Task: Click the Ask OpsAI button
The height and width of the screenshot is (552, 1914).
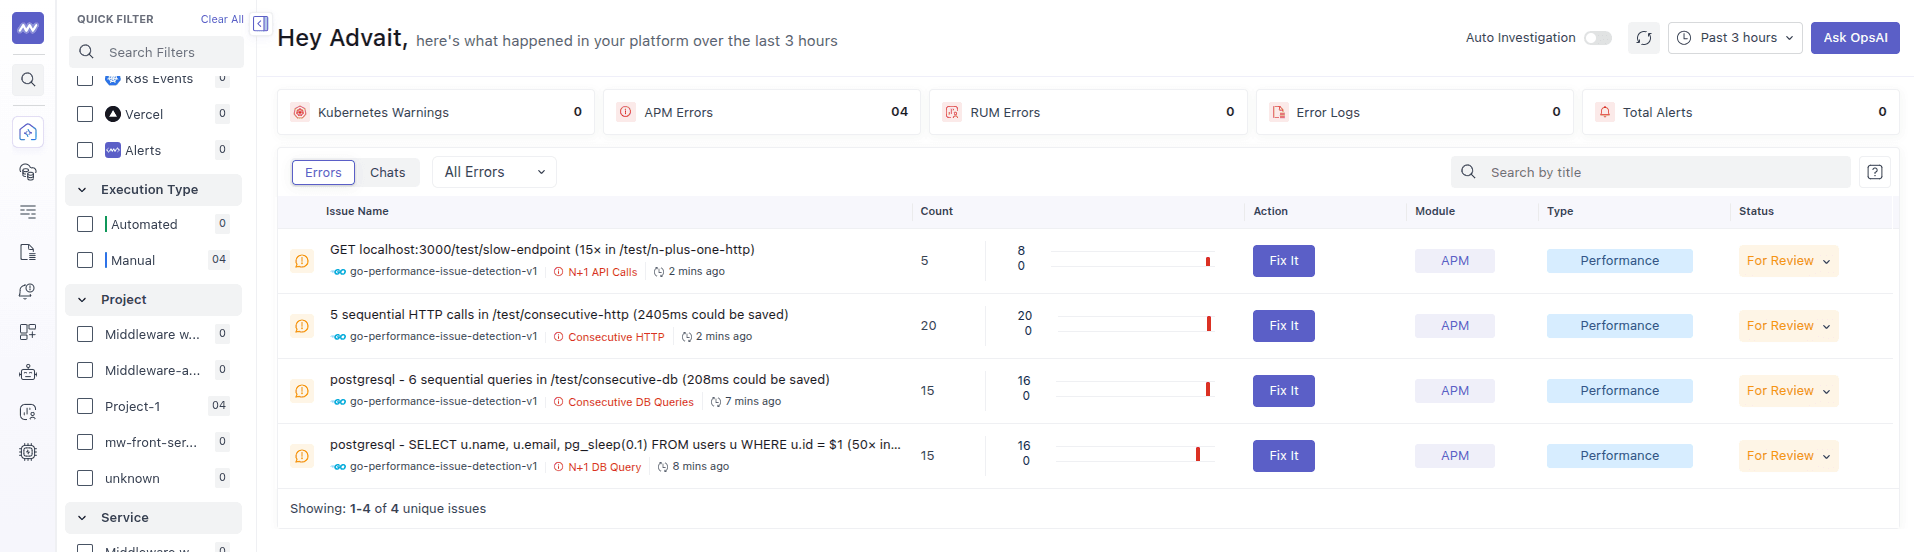Action: coord(1855,38)
